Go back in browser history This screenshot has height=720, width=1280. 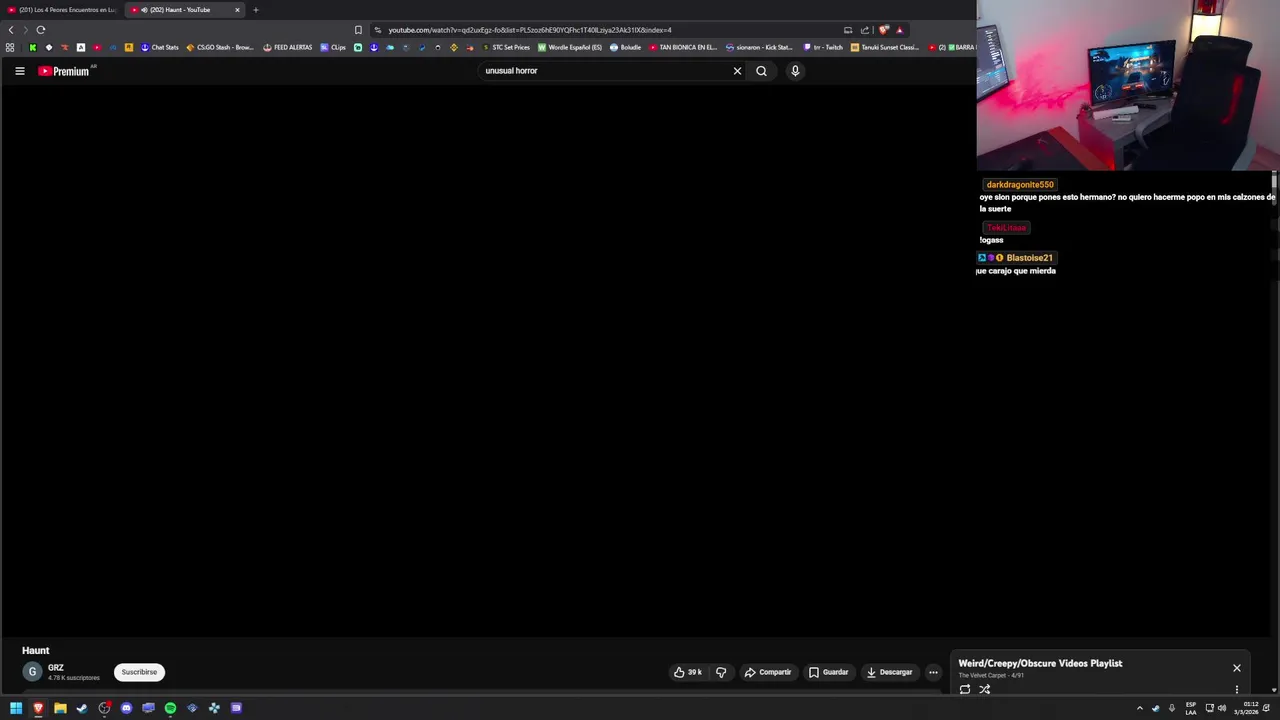(11, 30)
